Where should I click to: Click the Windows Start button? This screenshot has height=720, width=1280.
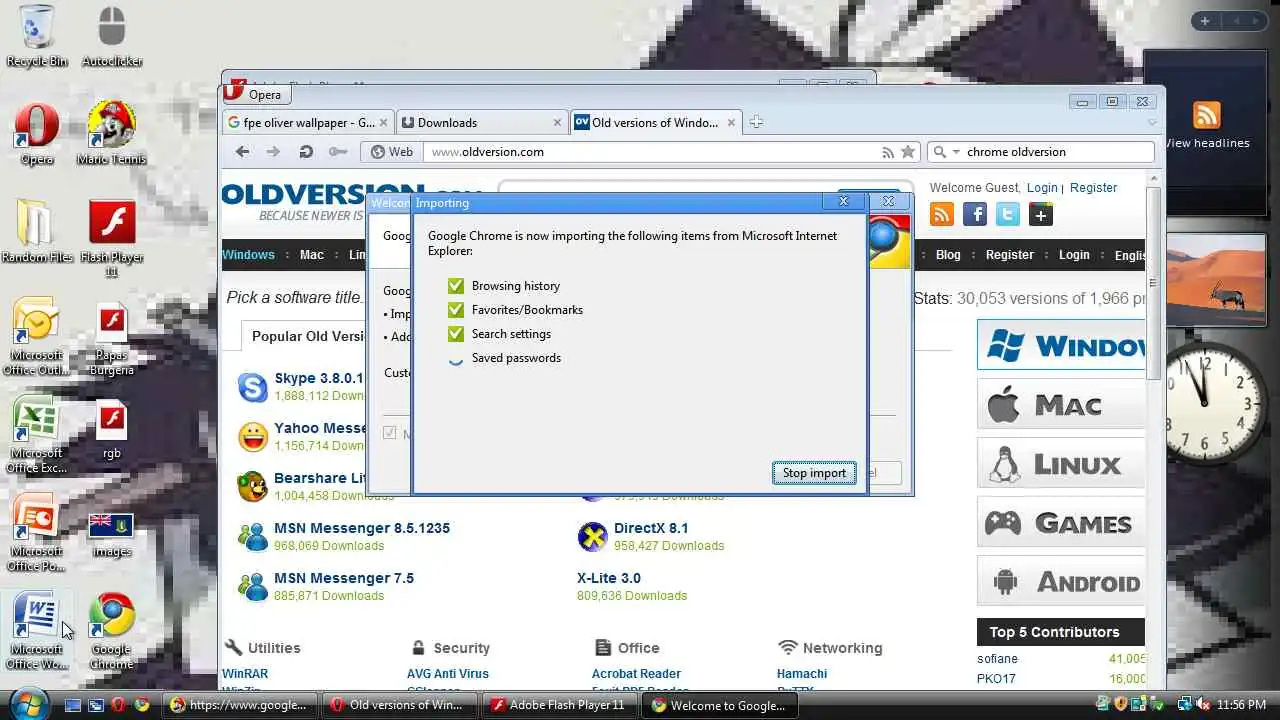(27, 704)
